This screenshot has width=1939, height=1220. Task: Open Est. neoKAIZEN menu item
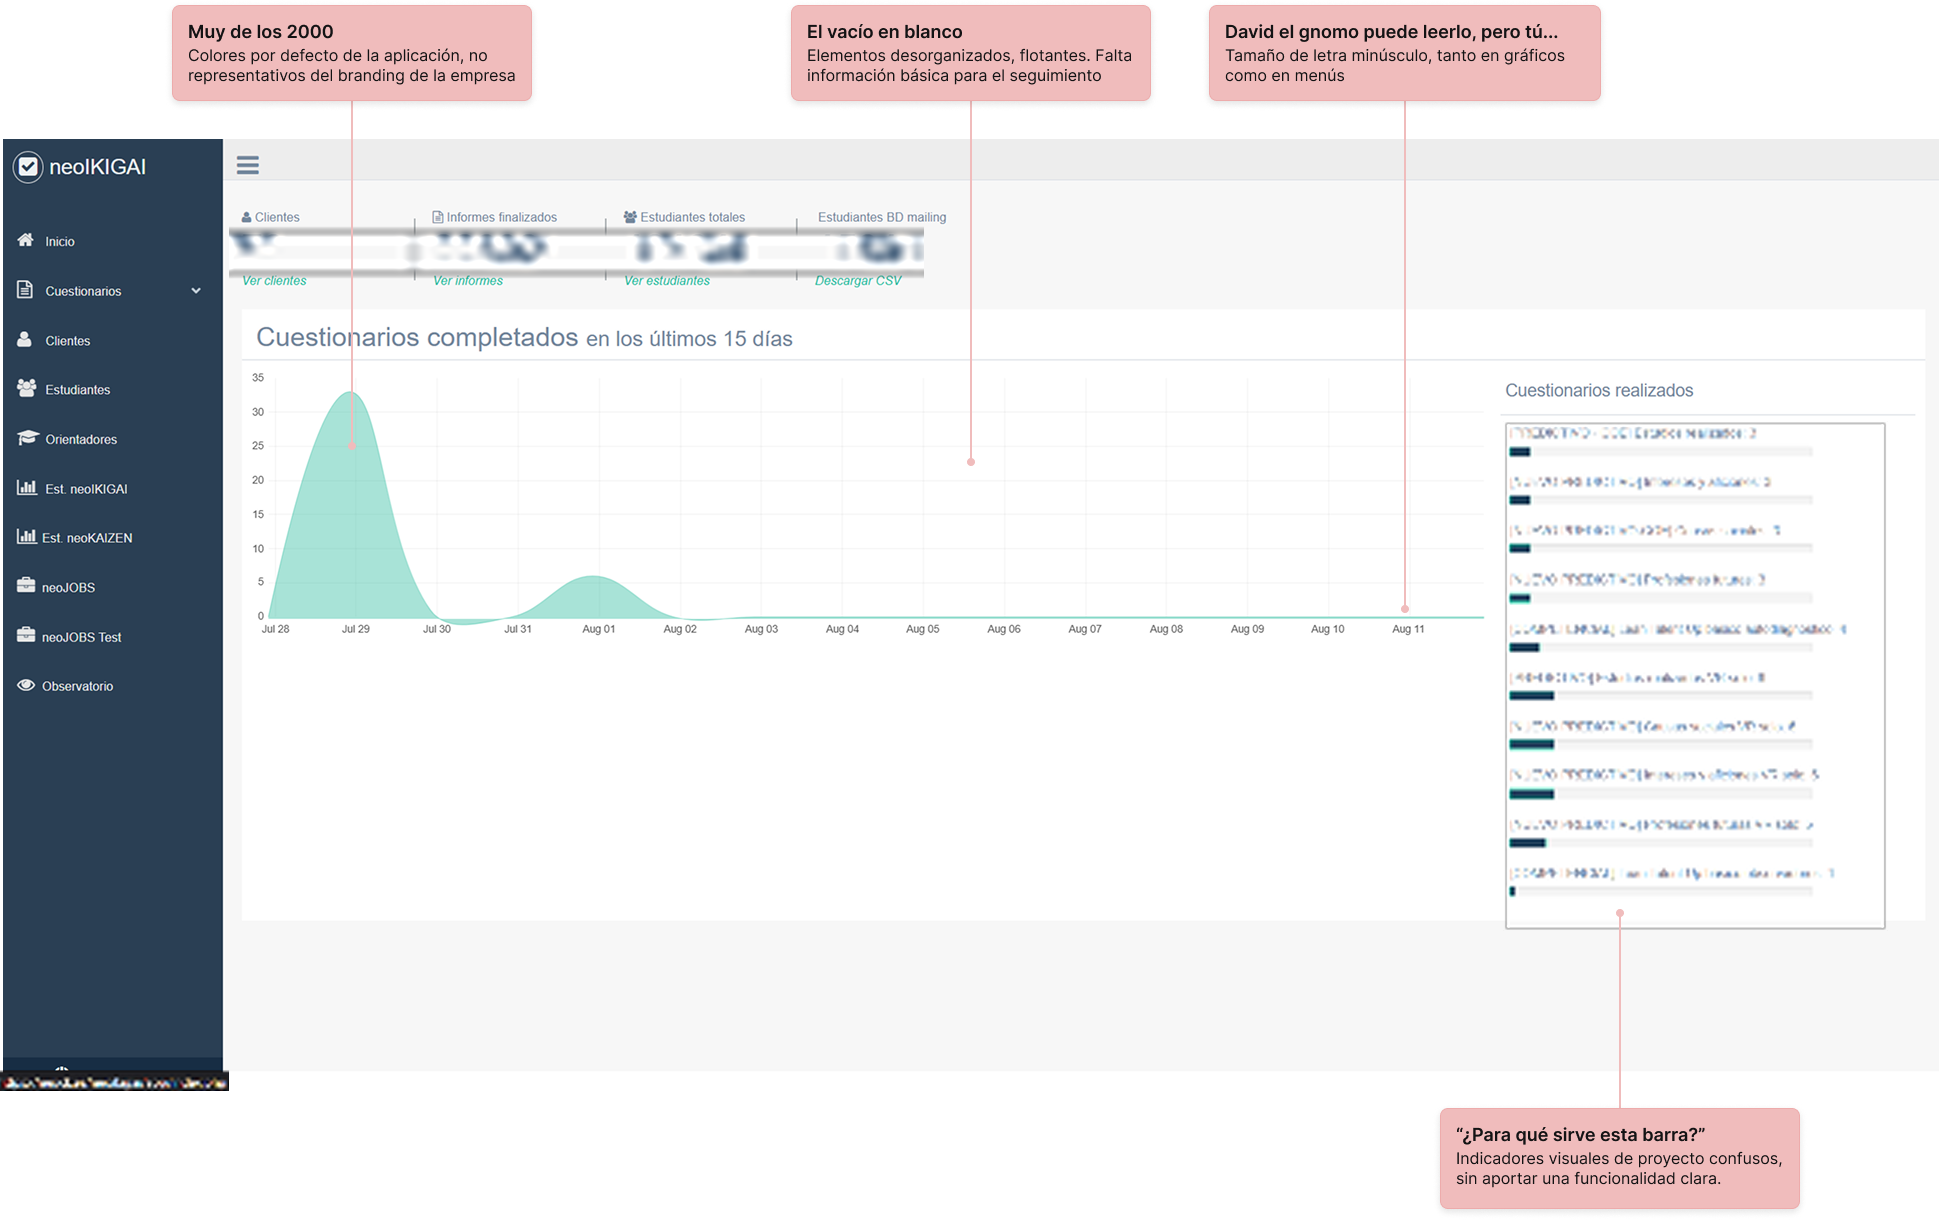click(x=87, y=538)
